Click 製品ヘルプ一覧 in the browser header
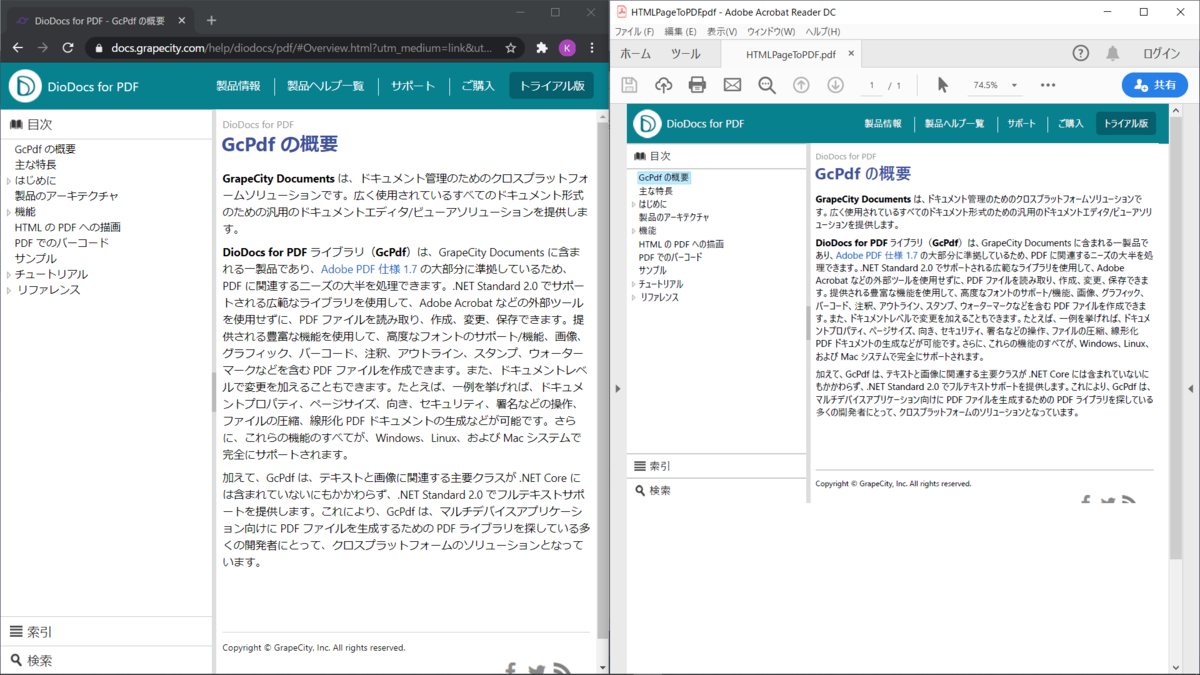The image size is (1200, 675). coord(325,86)
